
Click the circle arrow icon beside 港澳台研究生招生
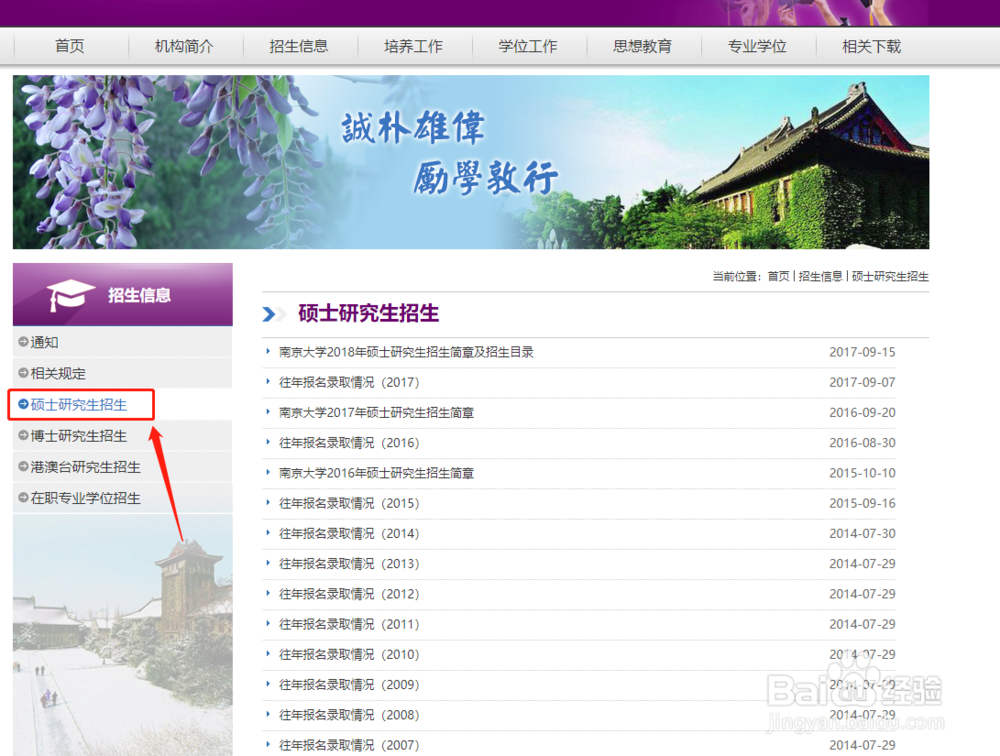[23, 467]
